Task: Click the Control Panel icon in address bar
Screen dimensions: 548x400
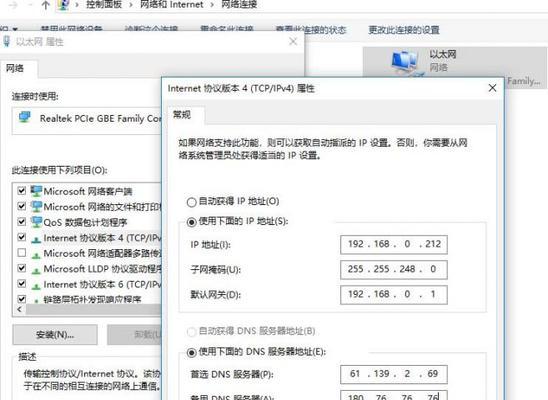Action: (x=64, y=5)
